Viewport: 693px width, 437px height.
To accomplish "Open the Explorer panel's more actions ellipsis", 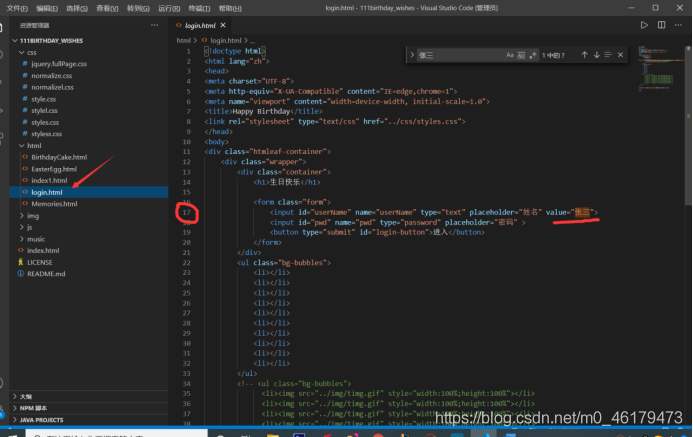I will click(x=154, y=25).
